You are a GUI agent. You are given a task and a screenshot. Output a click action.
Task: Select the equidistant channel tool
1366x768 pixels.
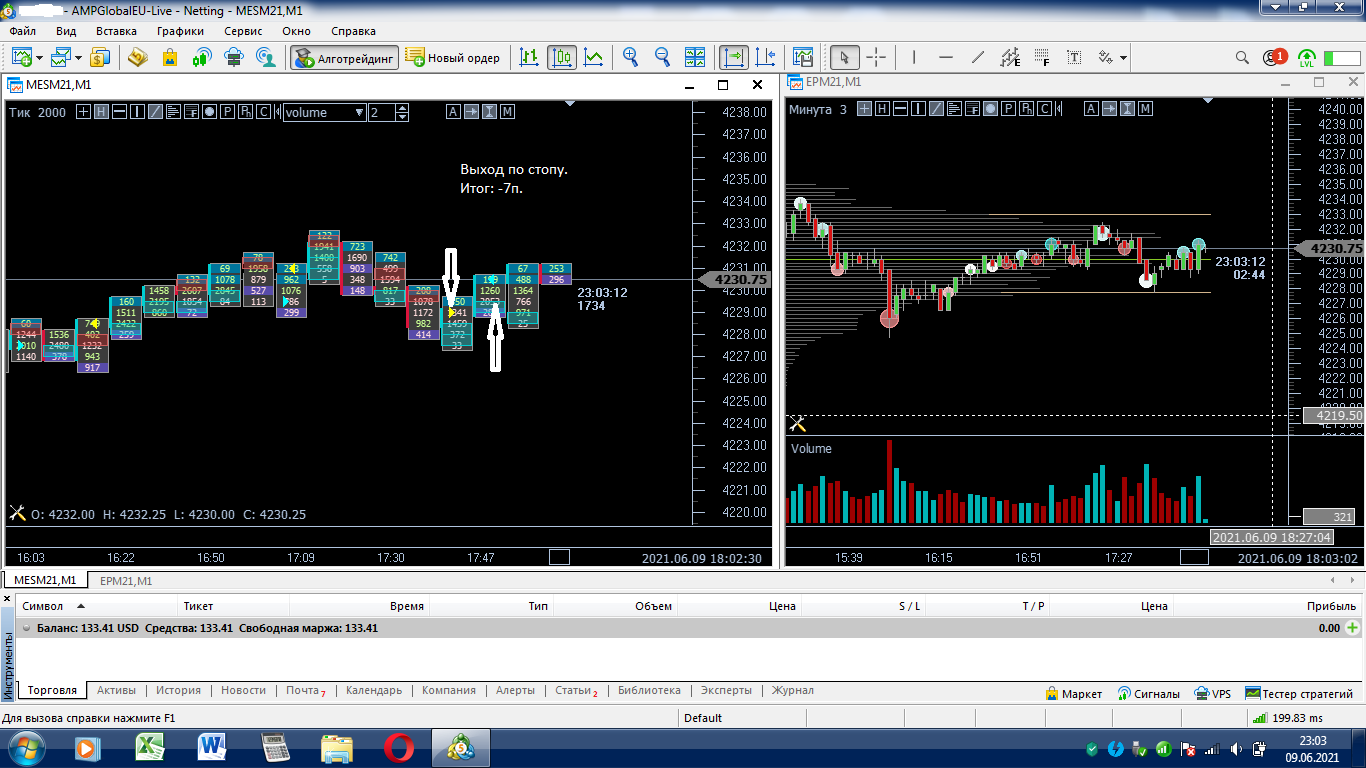1010,57
